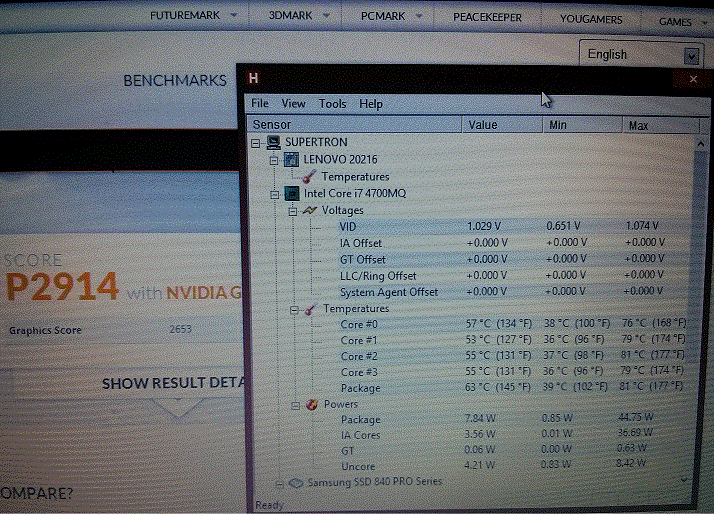Screen dimensions: 714x514
Task: Open the View menu in HWMonitor
Action: [x=293, y=103]
